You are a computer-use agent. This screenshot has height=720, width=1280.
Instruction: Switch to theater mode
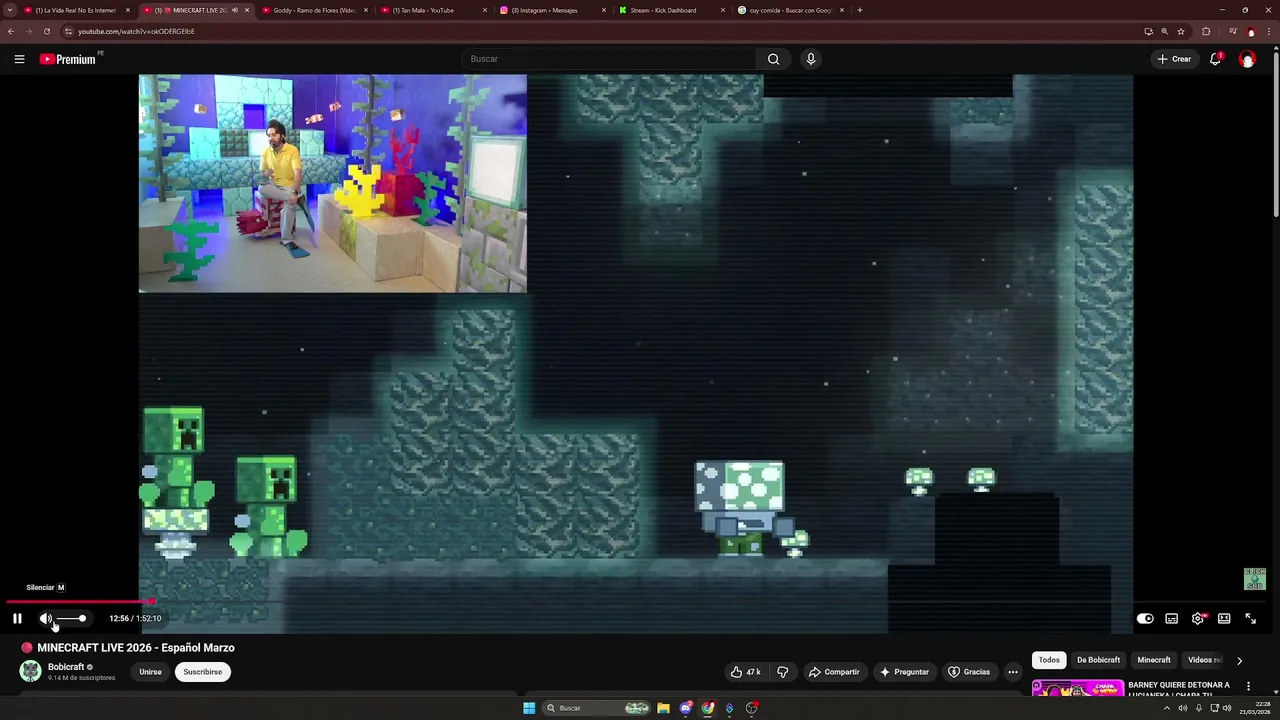1224,618
